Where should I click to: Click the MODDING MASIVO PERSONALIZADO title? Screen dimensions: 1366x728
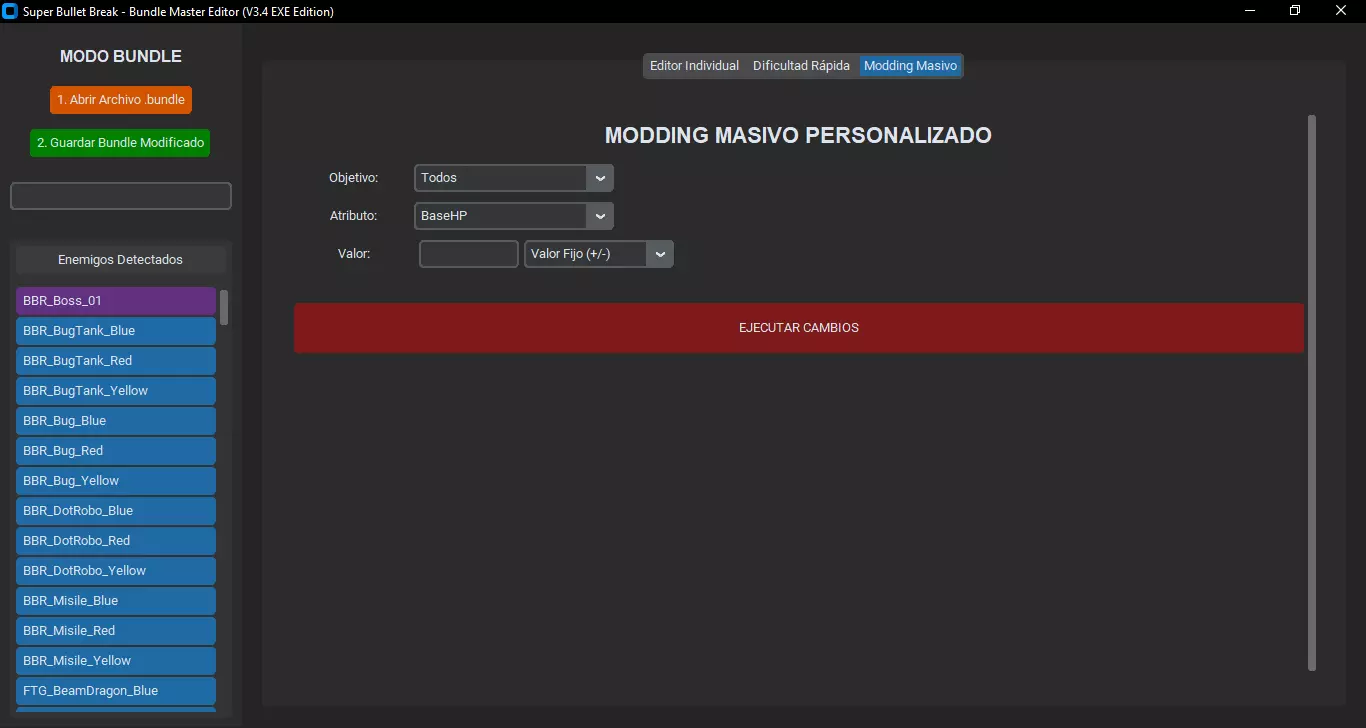799,135
